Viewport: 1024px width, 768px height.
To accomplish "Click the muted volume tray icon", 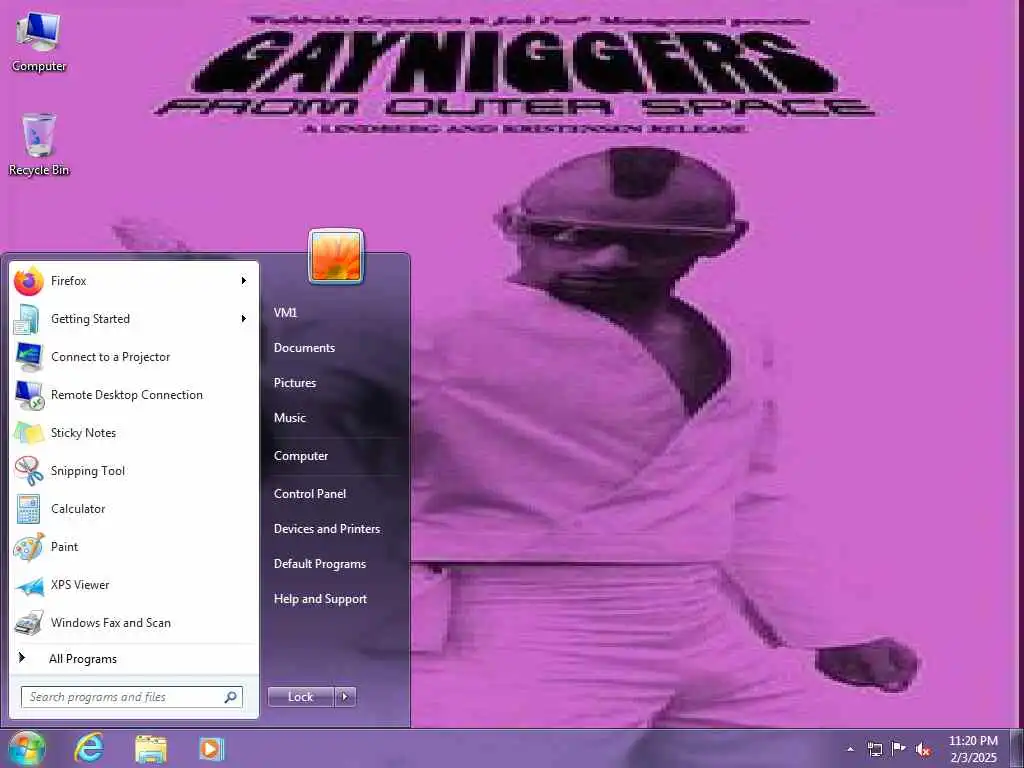I will pyautogui.click(x=923, y=749).
